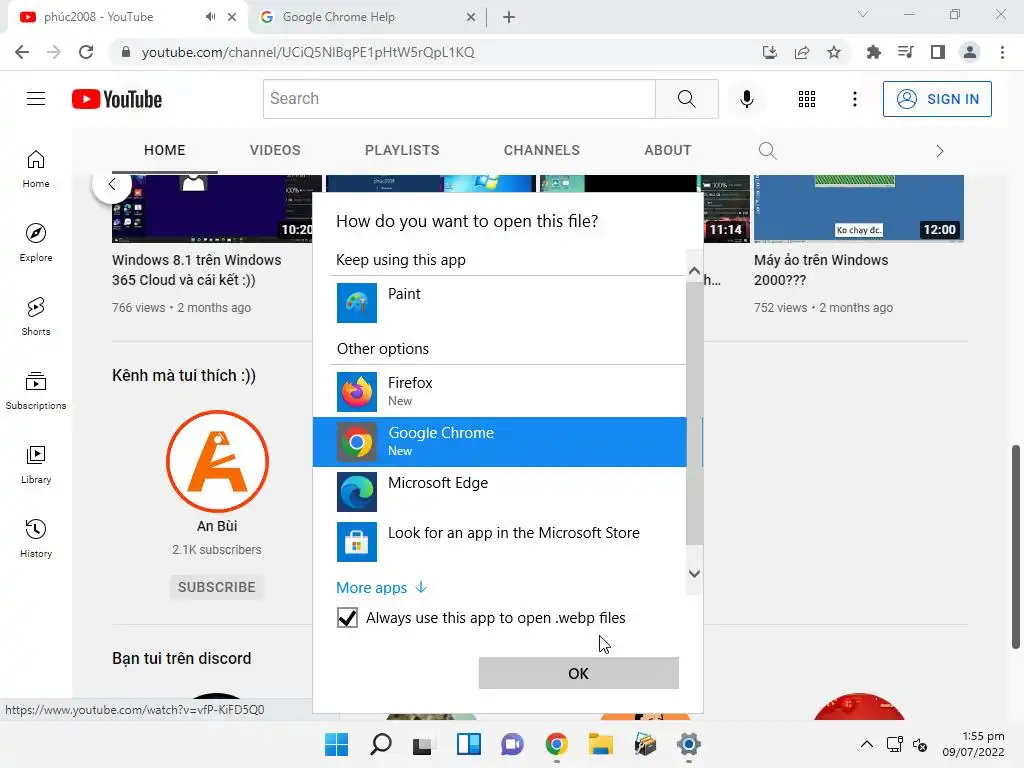Screen dimensions: 1024x768
Task: Select the channel HOME tab
Action: pos(165,150)
